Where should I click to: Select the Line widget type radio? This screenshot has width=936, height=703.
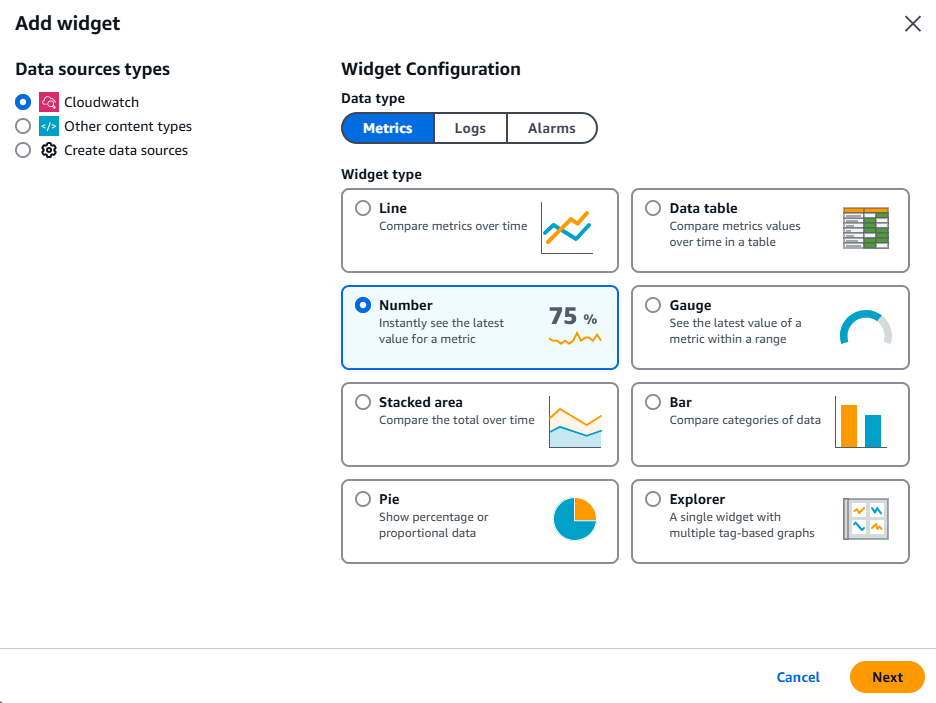click(363, 208)
